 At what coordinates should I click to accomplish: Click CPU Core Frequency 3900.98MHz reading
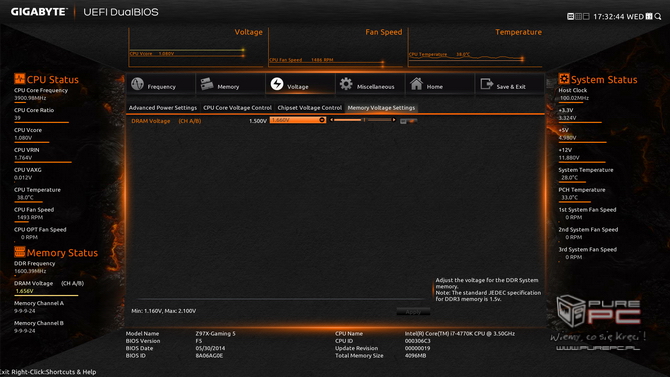pyautogui.click(x=41, y=94)
